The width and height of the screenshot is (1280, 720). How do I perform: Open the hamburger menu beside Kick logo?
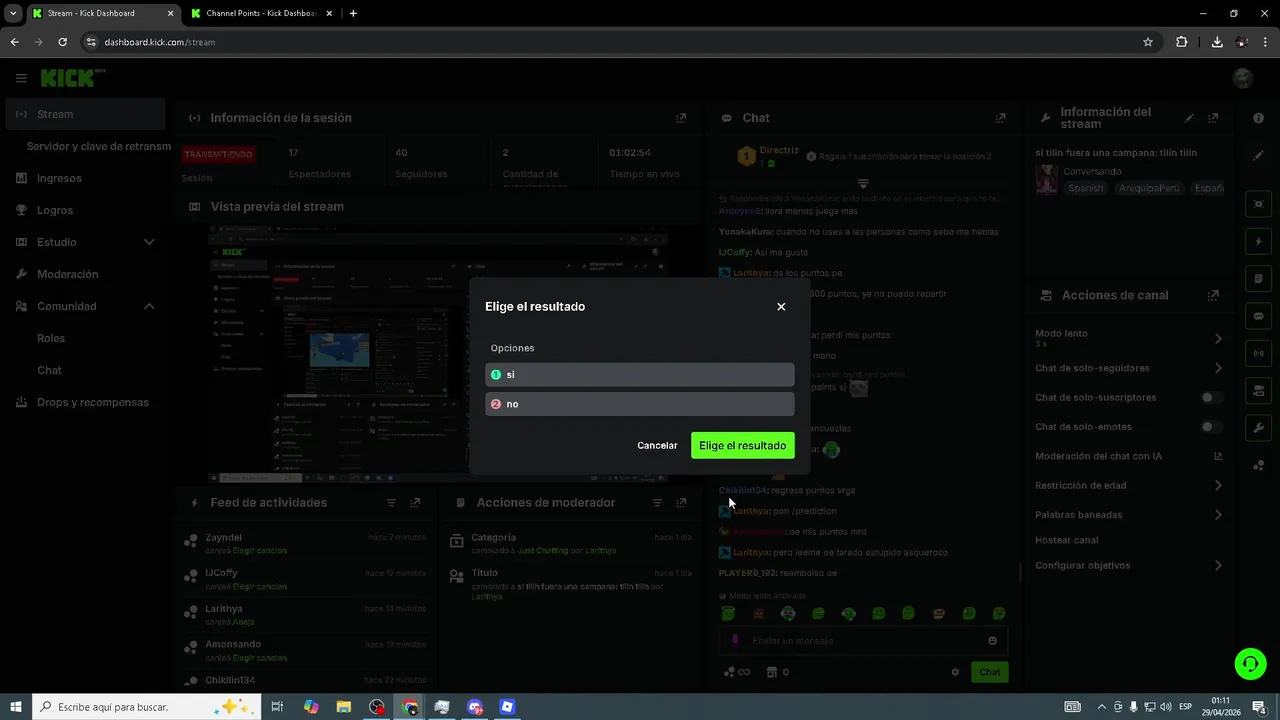[21, 78]
